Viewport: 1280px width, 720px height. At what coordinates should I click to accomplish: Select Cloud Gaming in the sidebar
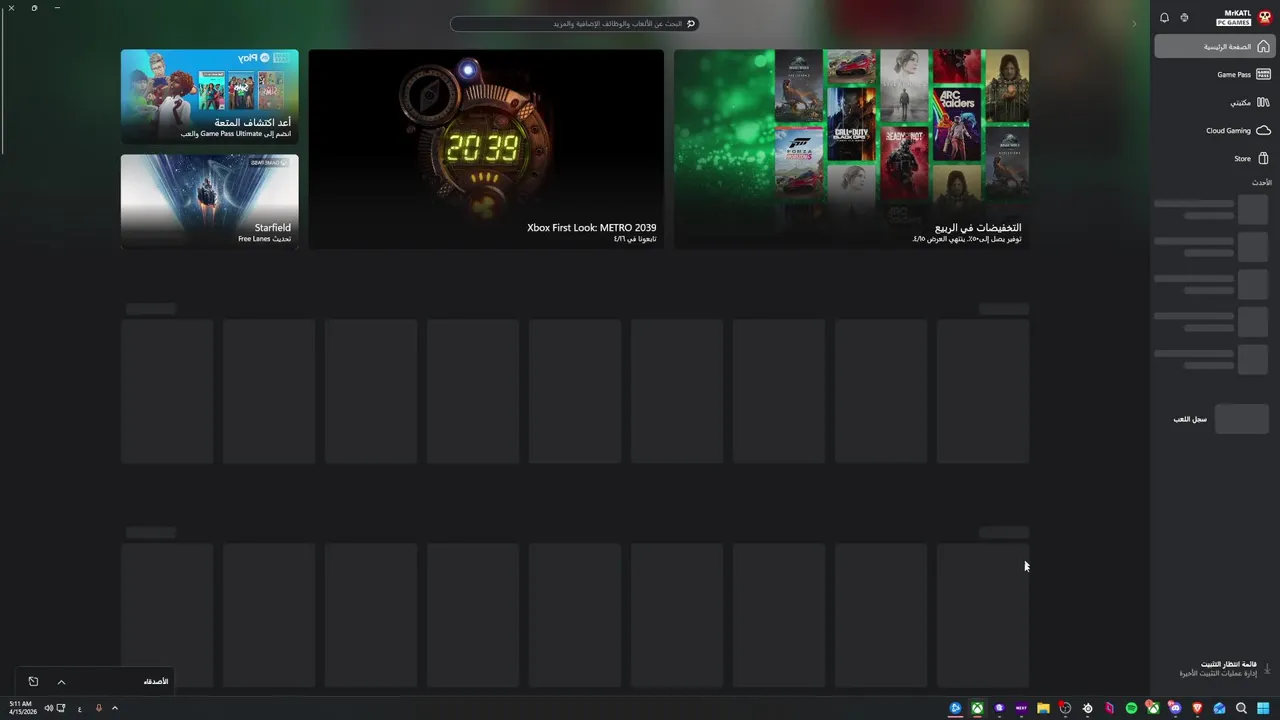1214,130
